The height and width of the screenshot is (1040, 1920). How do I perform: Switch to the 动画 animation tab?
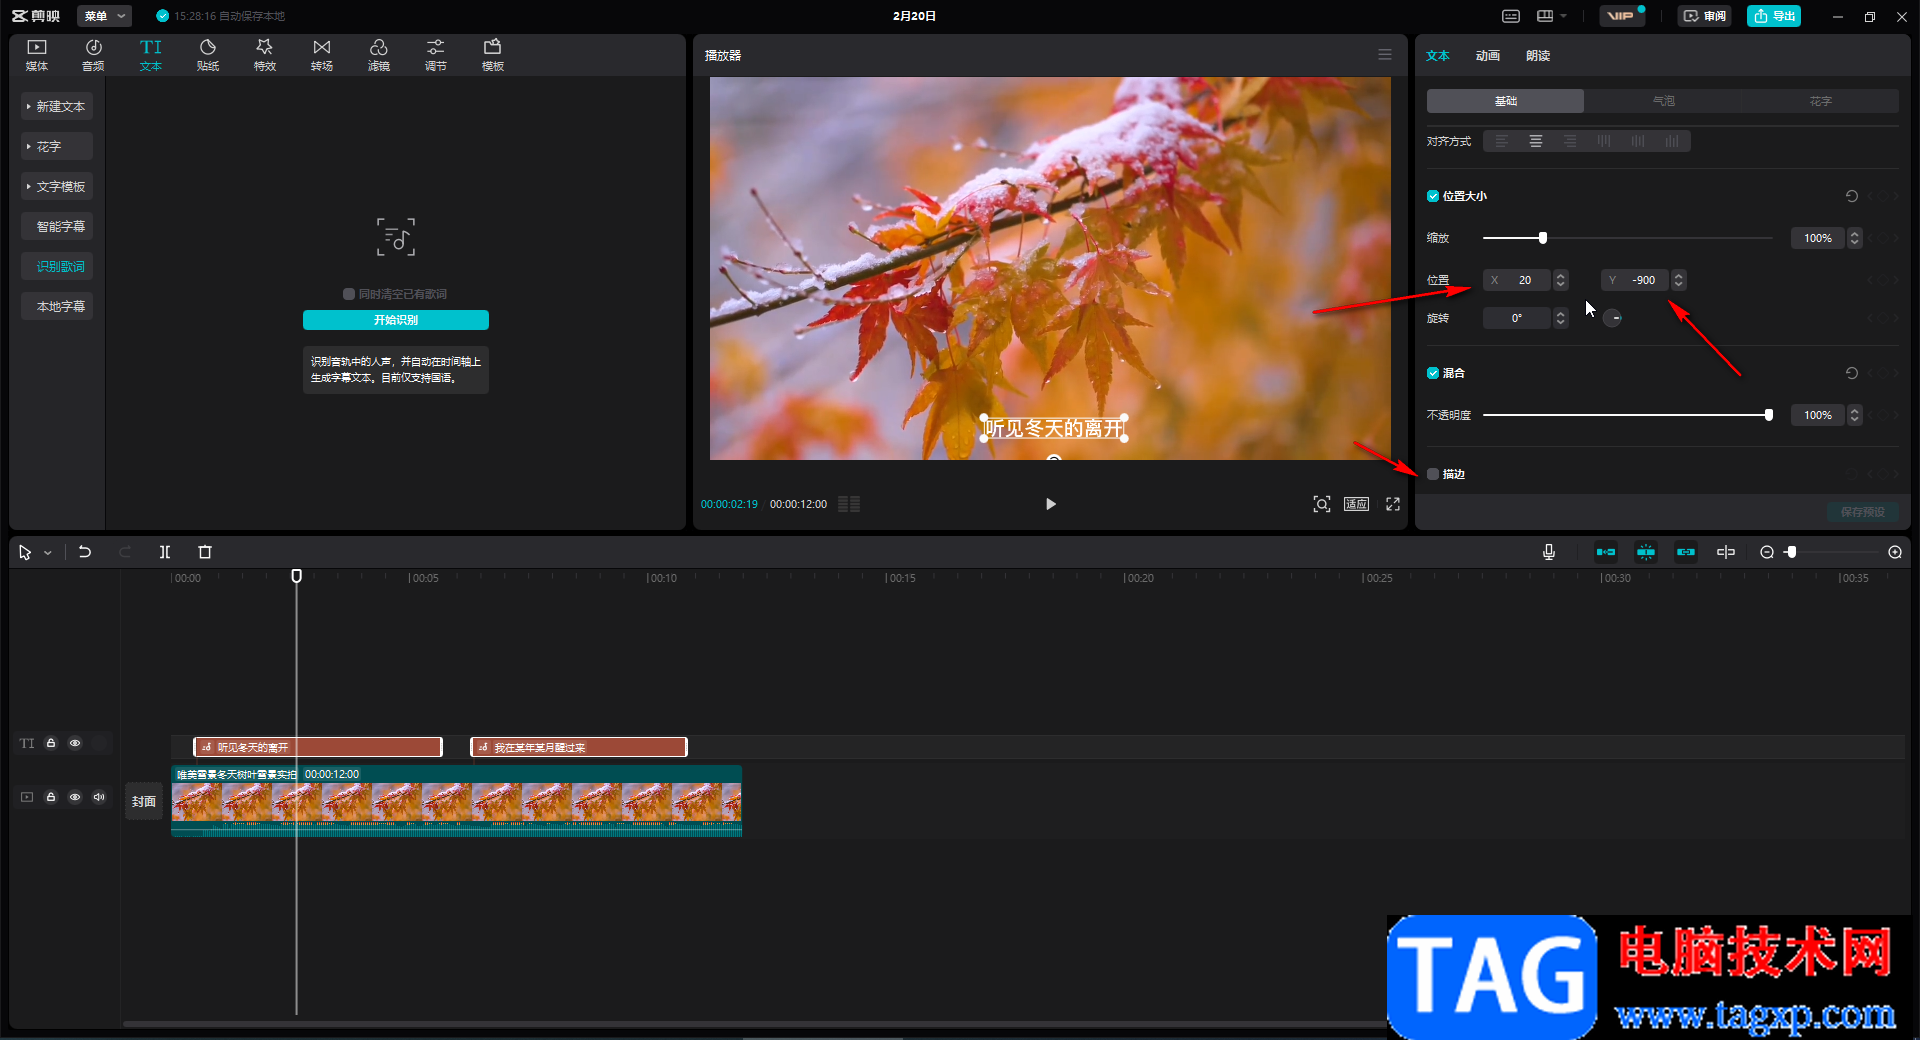tap(1488, 56)
